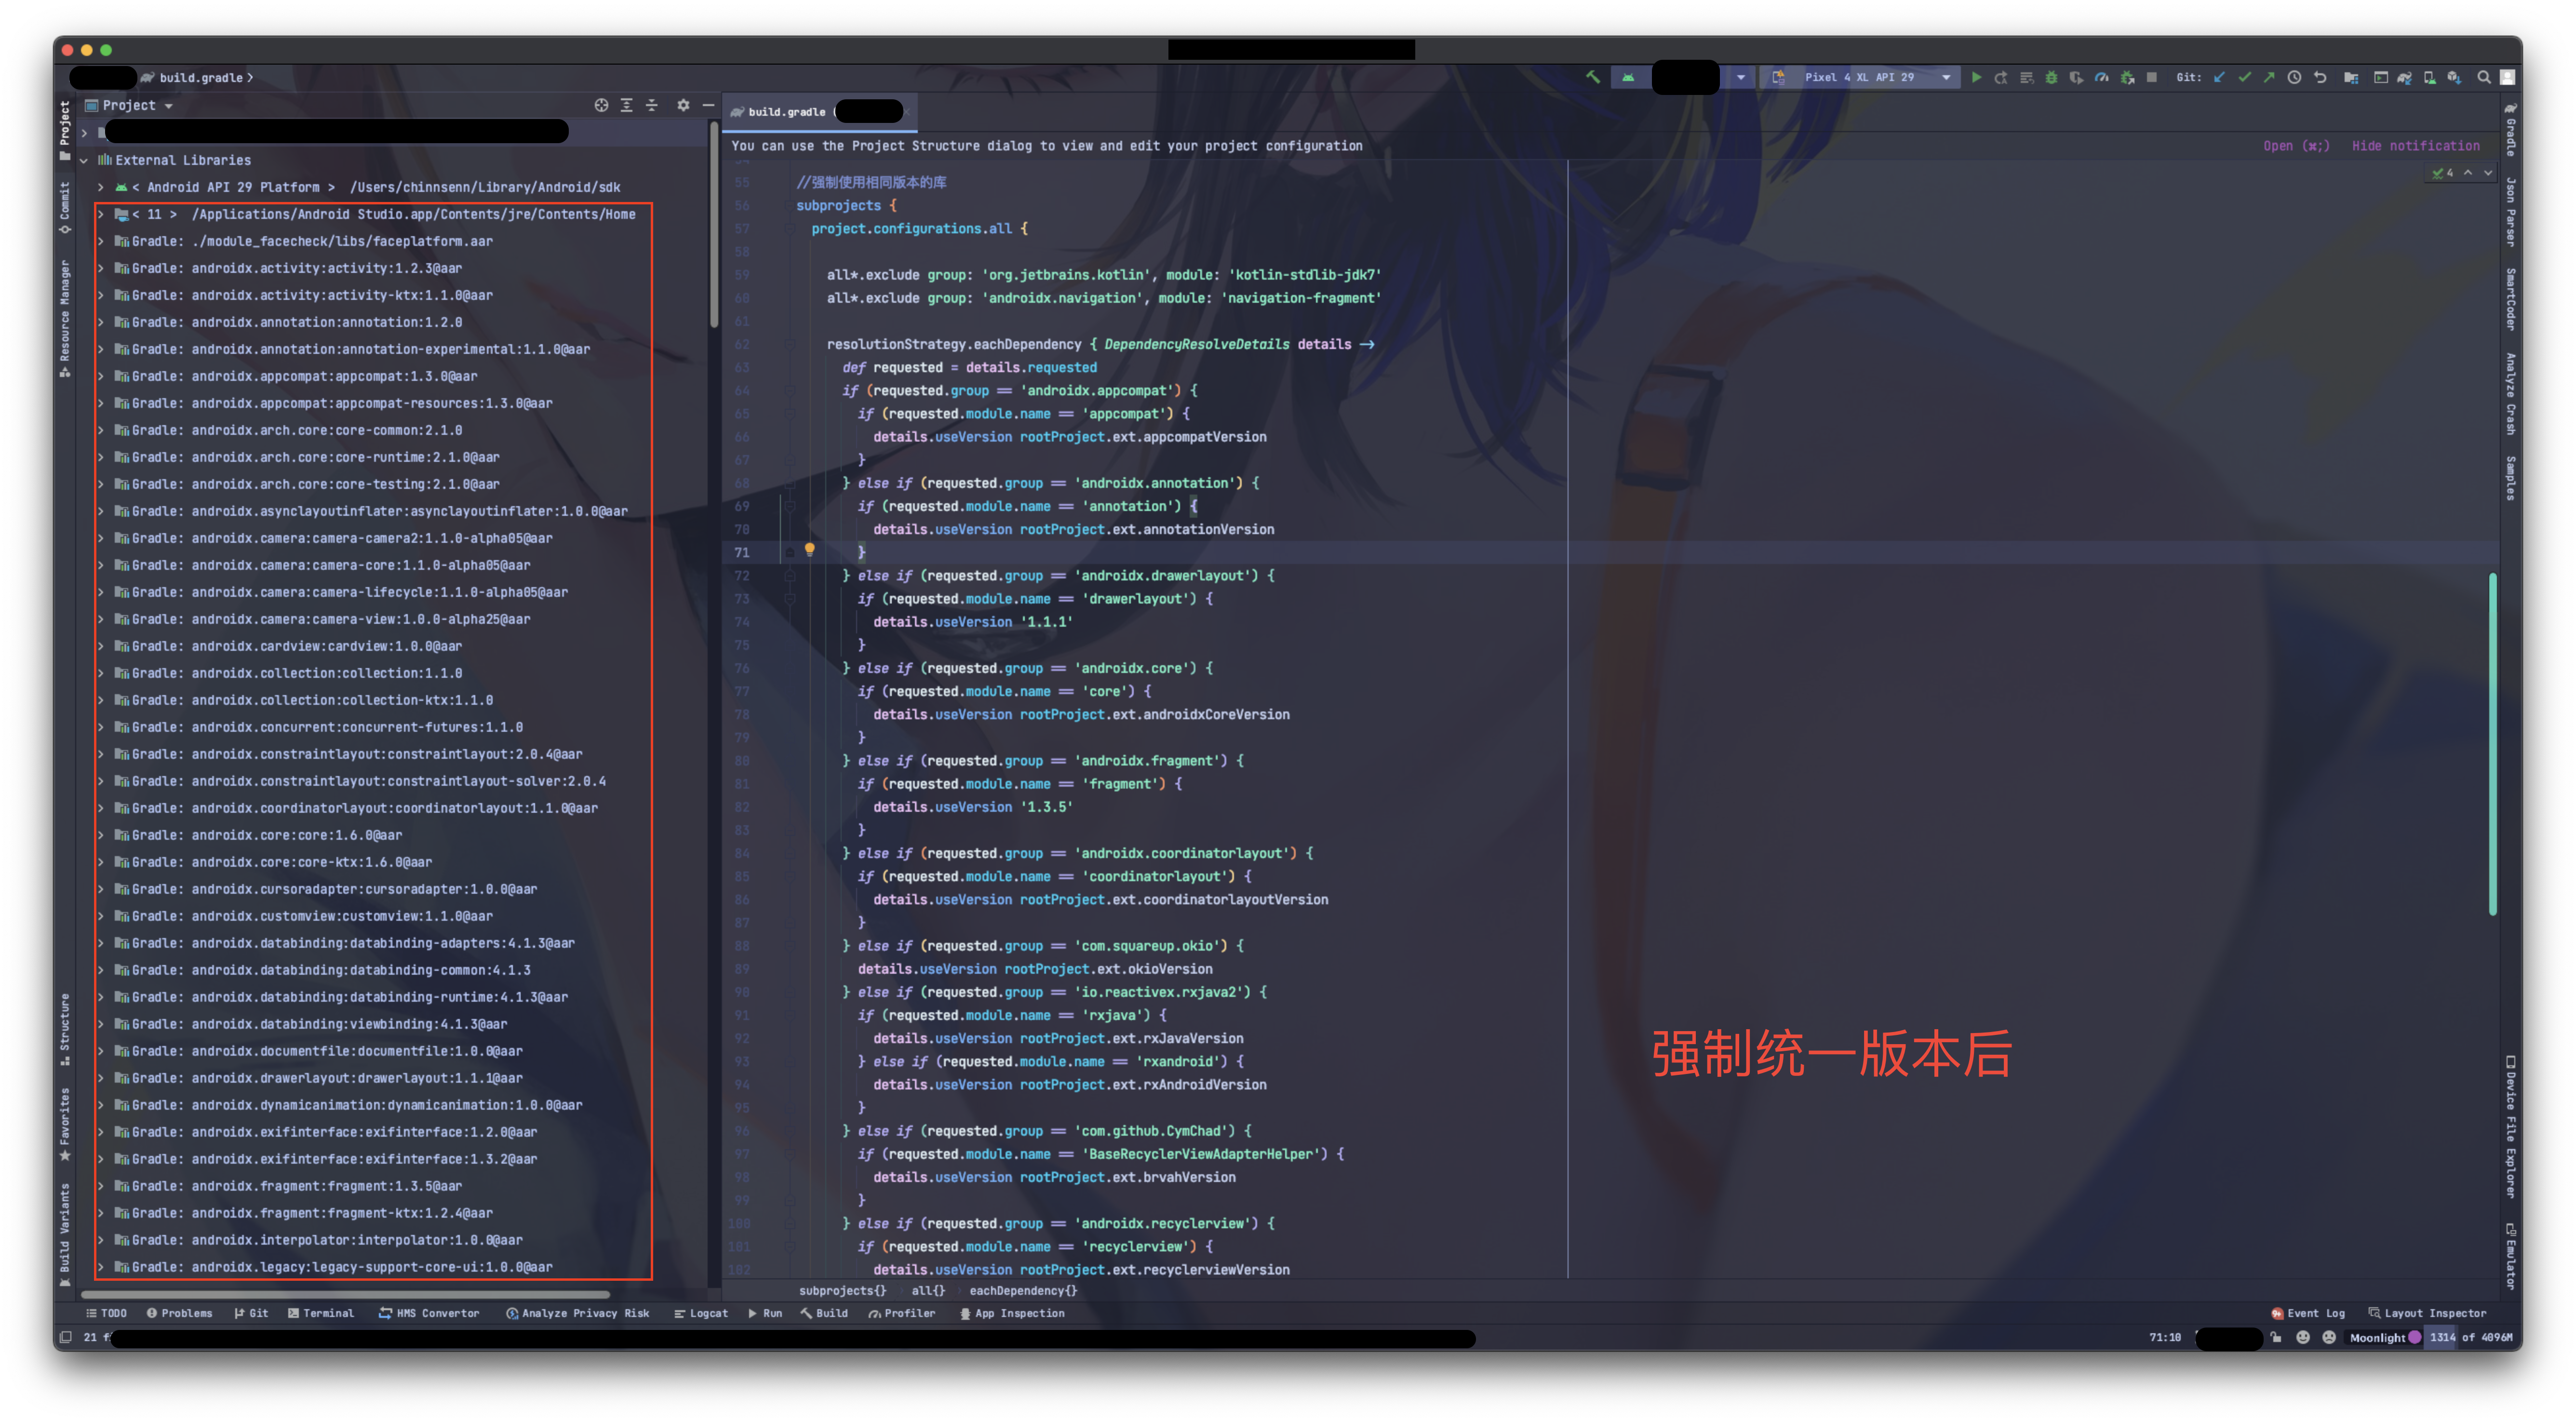Run the app with green play button
Viewport: 2576px width, 1422px height.
[x=1976, y=77]
